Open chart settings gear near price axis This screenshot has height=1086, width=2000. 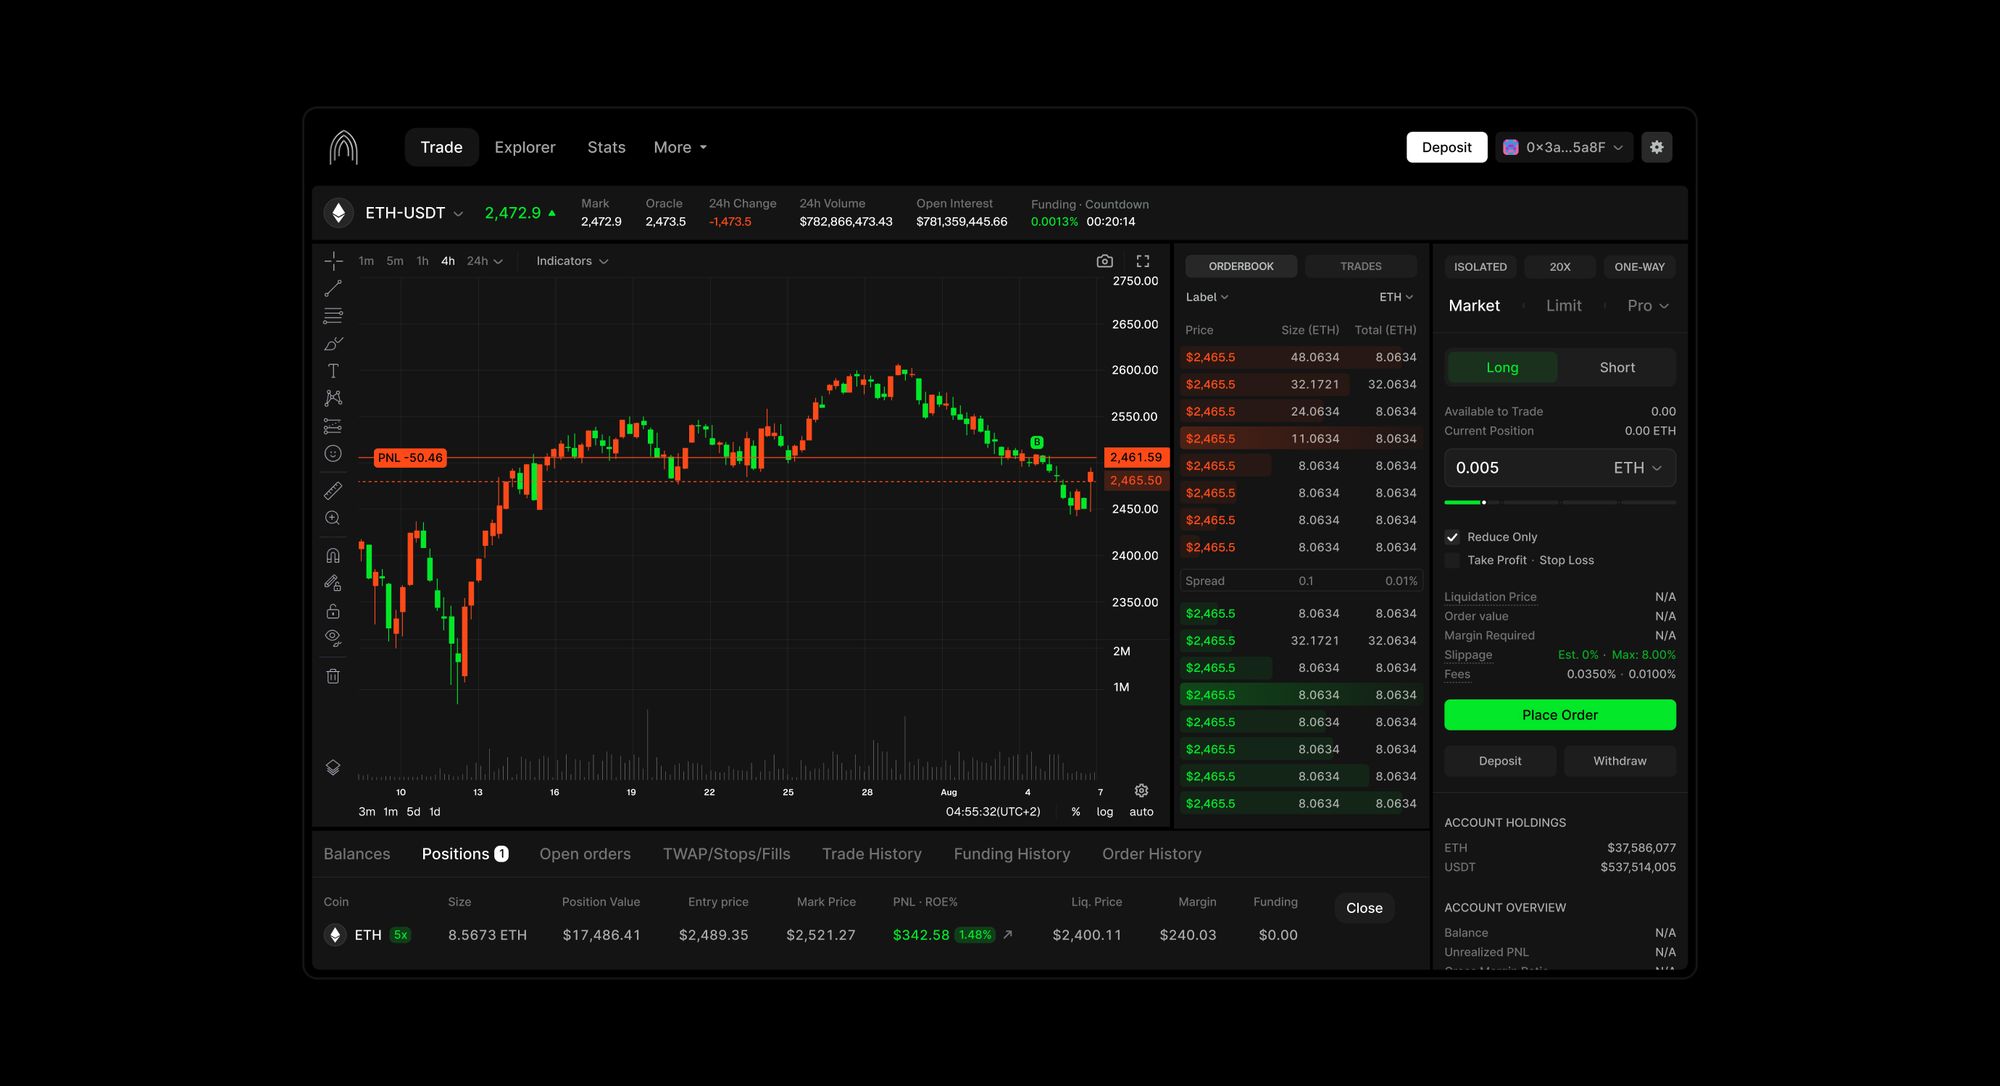click(1141, 790)
